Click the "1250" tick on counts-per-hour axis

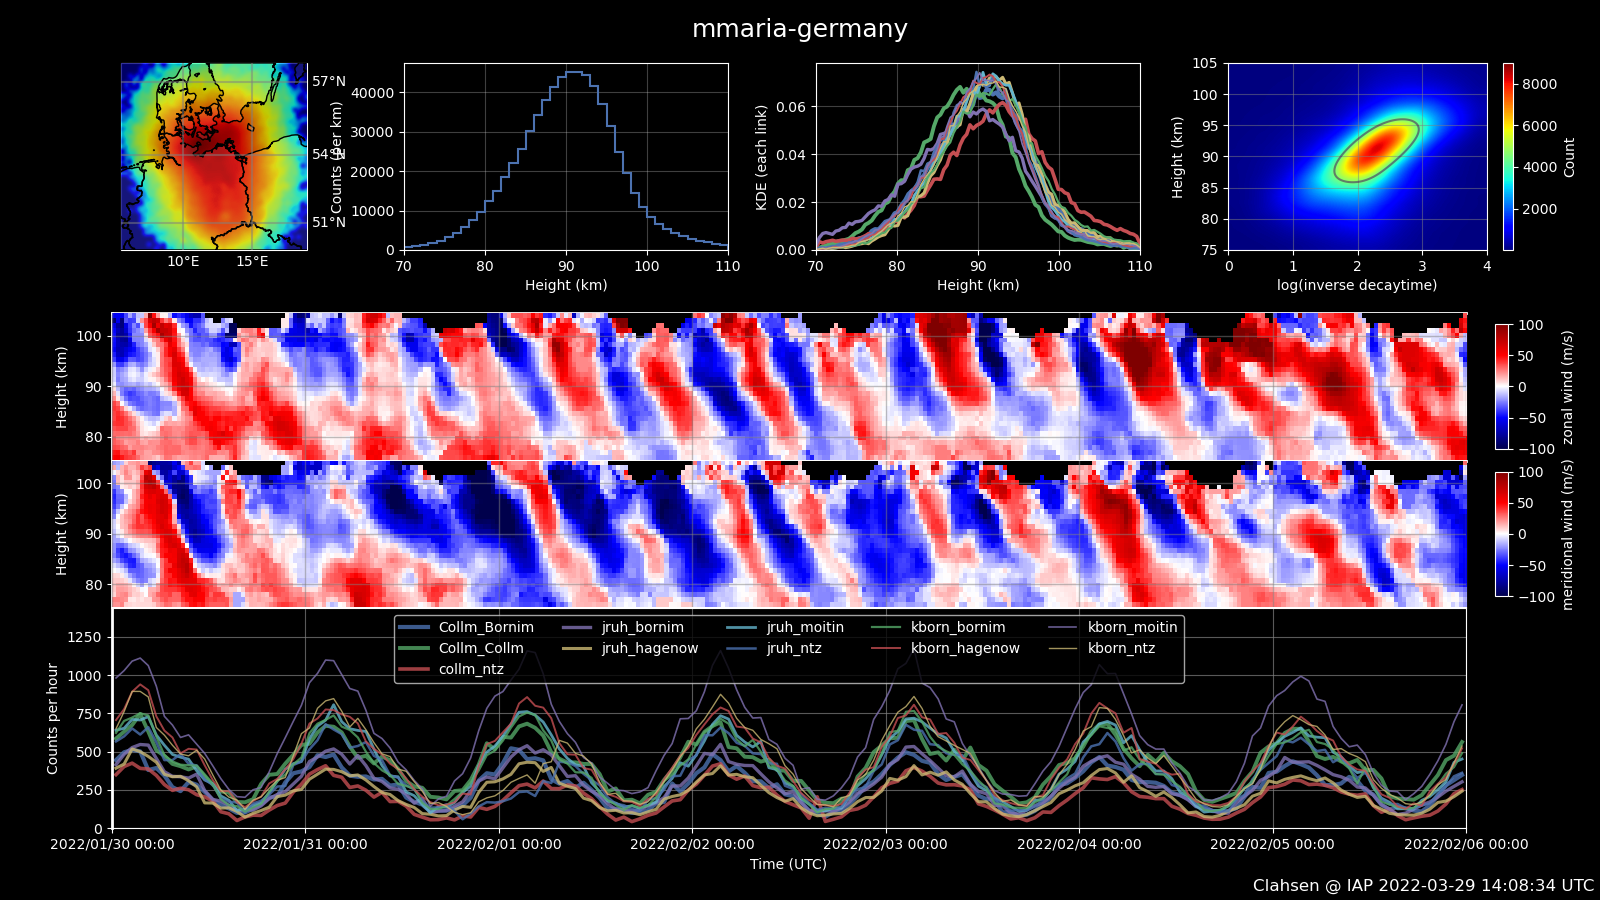(85, 638)
